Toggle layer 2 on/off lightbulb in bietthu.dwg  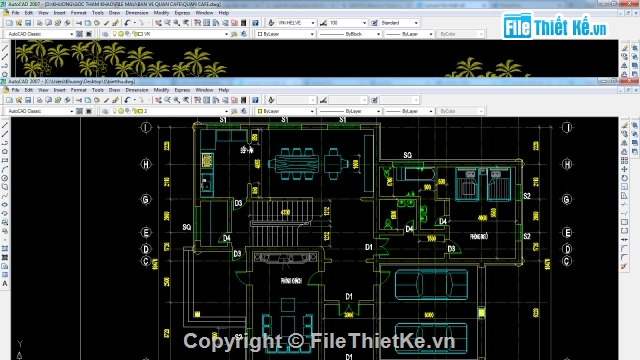tap(115, 111)
